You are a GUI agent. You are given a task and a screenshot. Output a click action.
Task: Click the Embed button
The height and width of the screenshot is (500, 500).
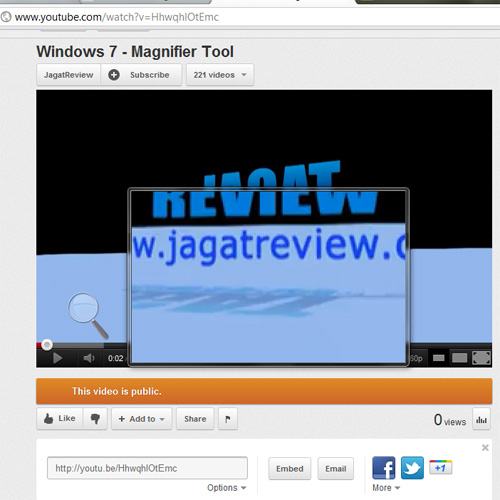point(290,469)
